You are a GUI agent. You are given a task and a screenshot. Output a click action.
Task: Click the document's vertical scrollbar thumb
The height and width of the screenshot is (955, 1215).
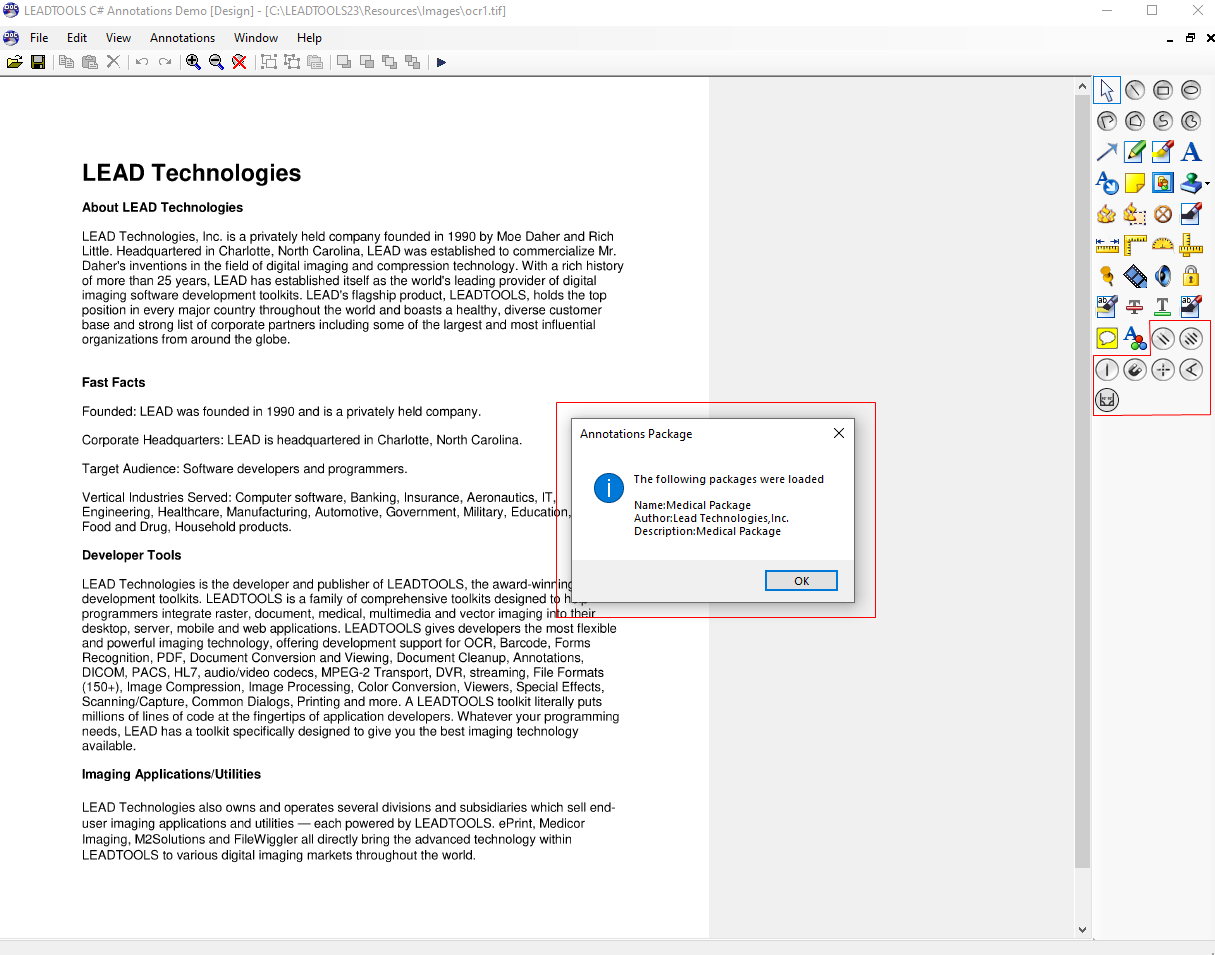coord(1082,482)
